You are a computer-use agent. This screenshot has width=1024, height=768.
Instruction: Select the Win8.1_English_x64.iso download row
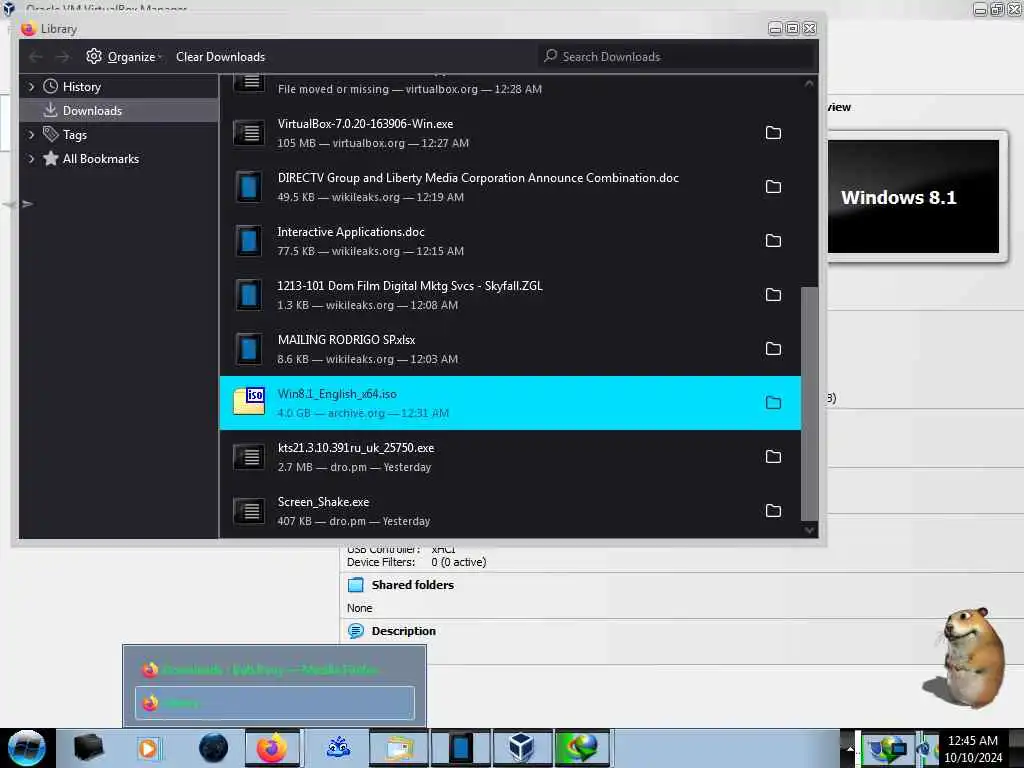(x=510, y=403)
